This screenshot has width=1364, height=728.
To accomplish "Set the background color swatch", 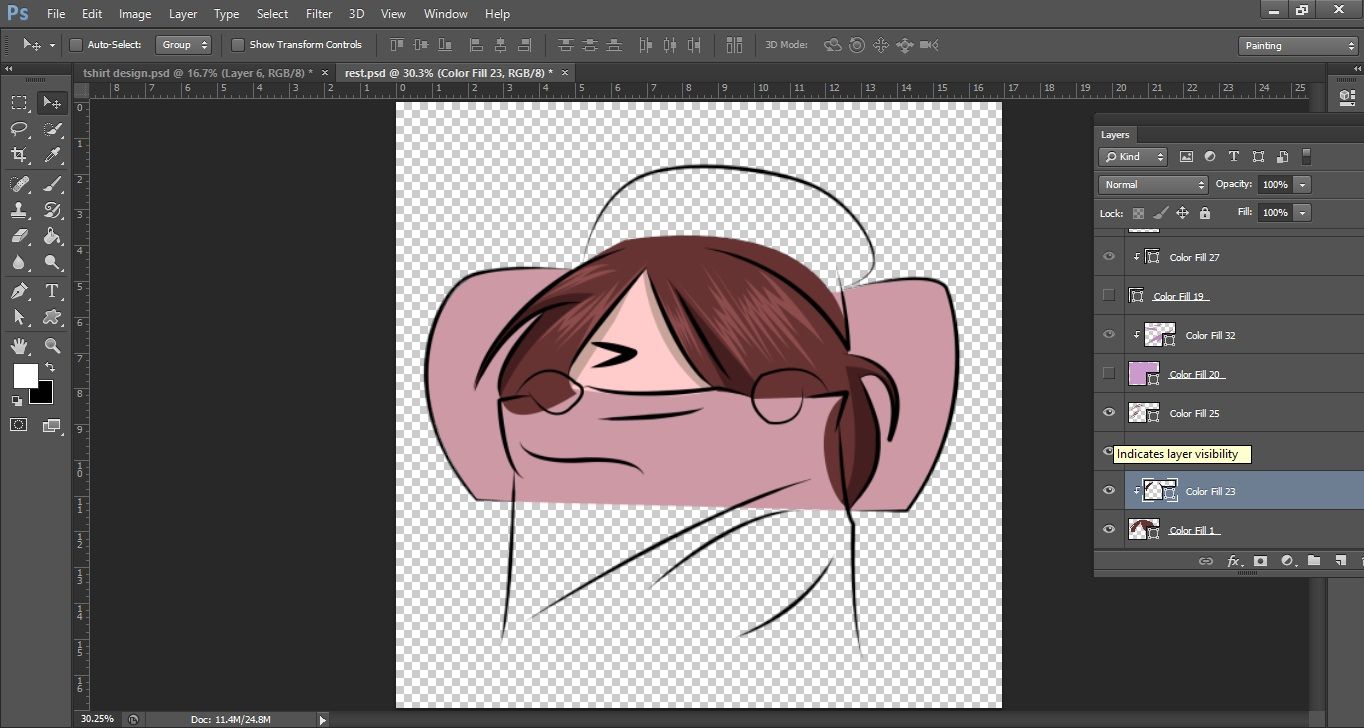I will pos(44,395).
